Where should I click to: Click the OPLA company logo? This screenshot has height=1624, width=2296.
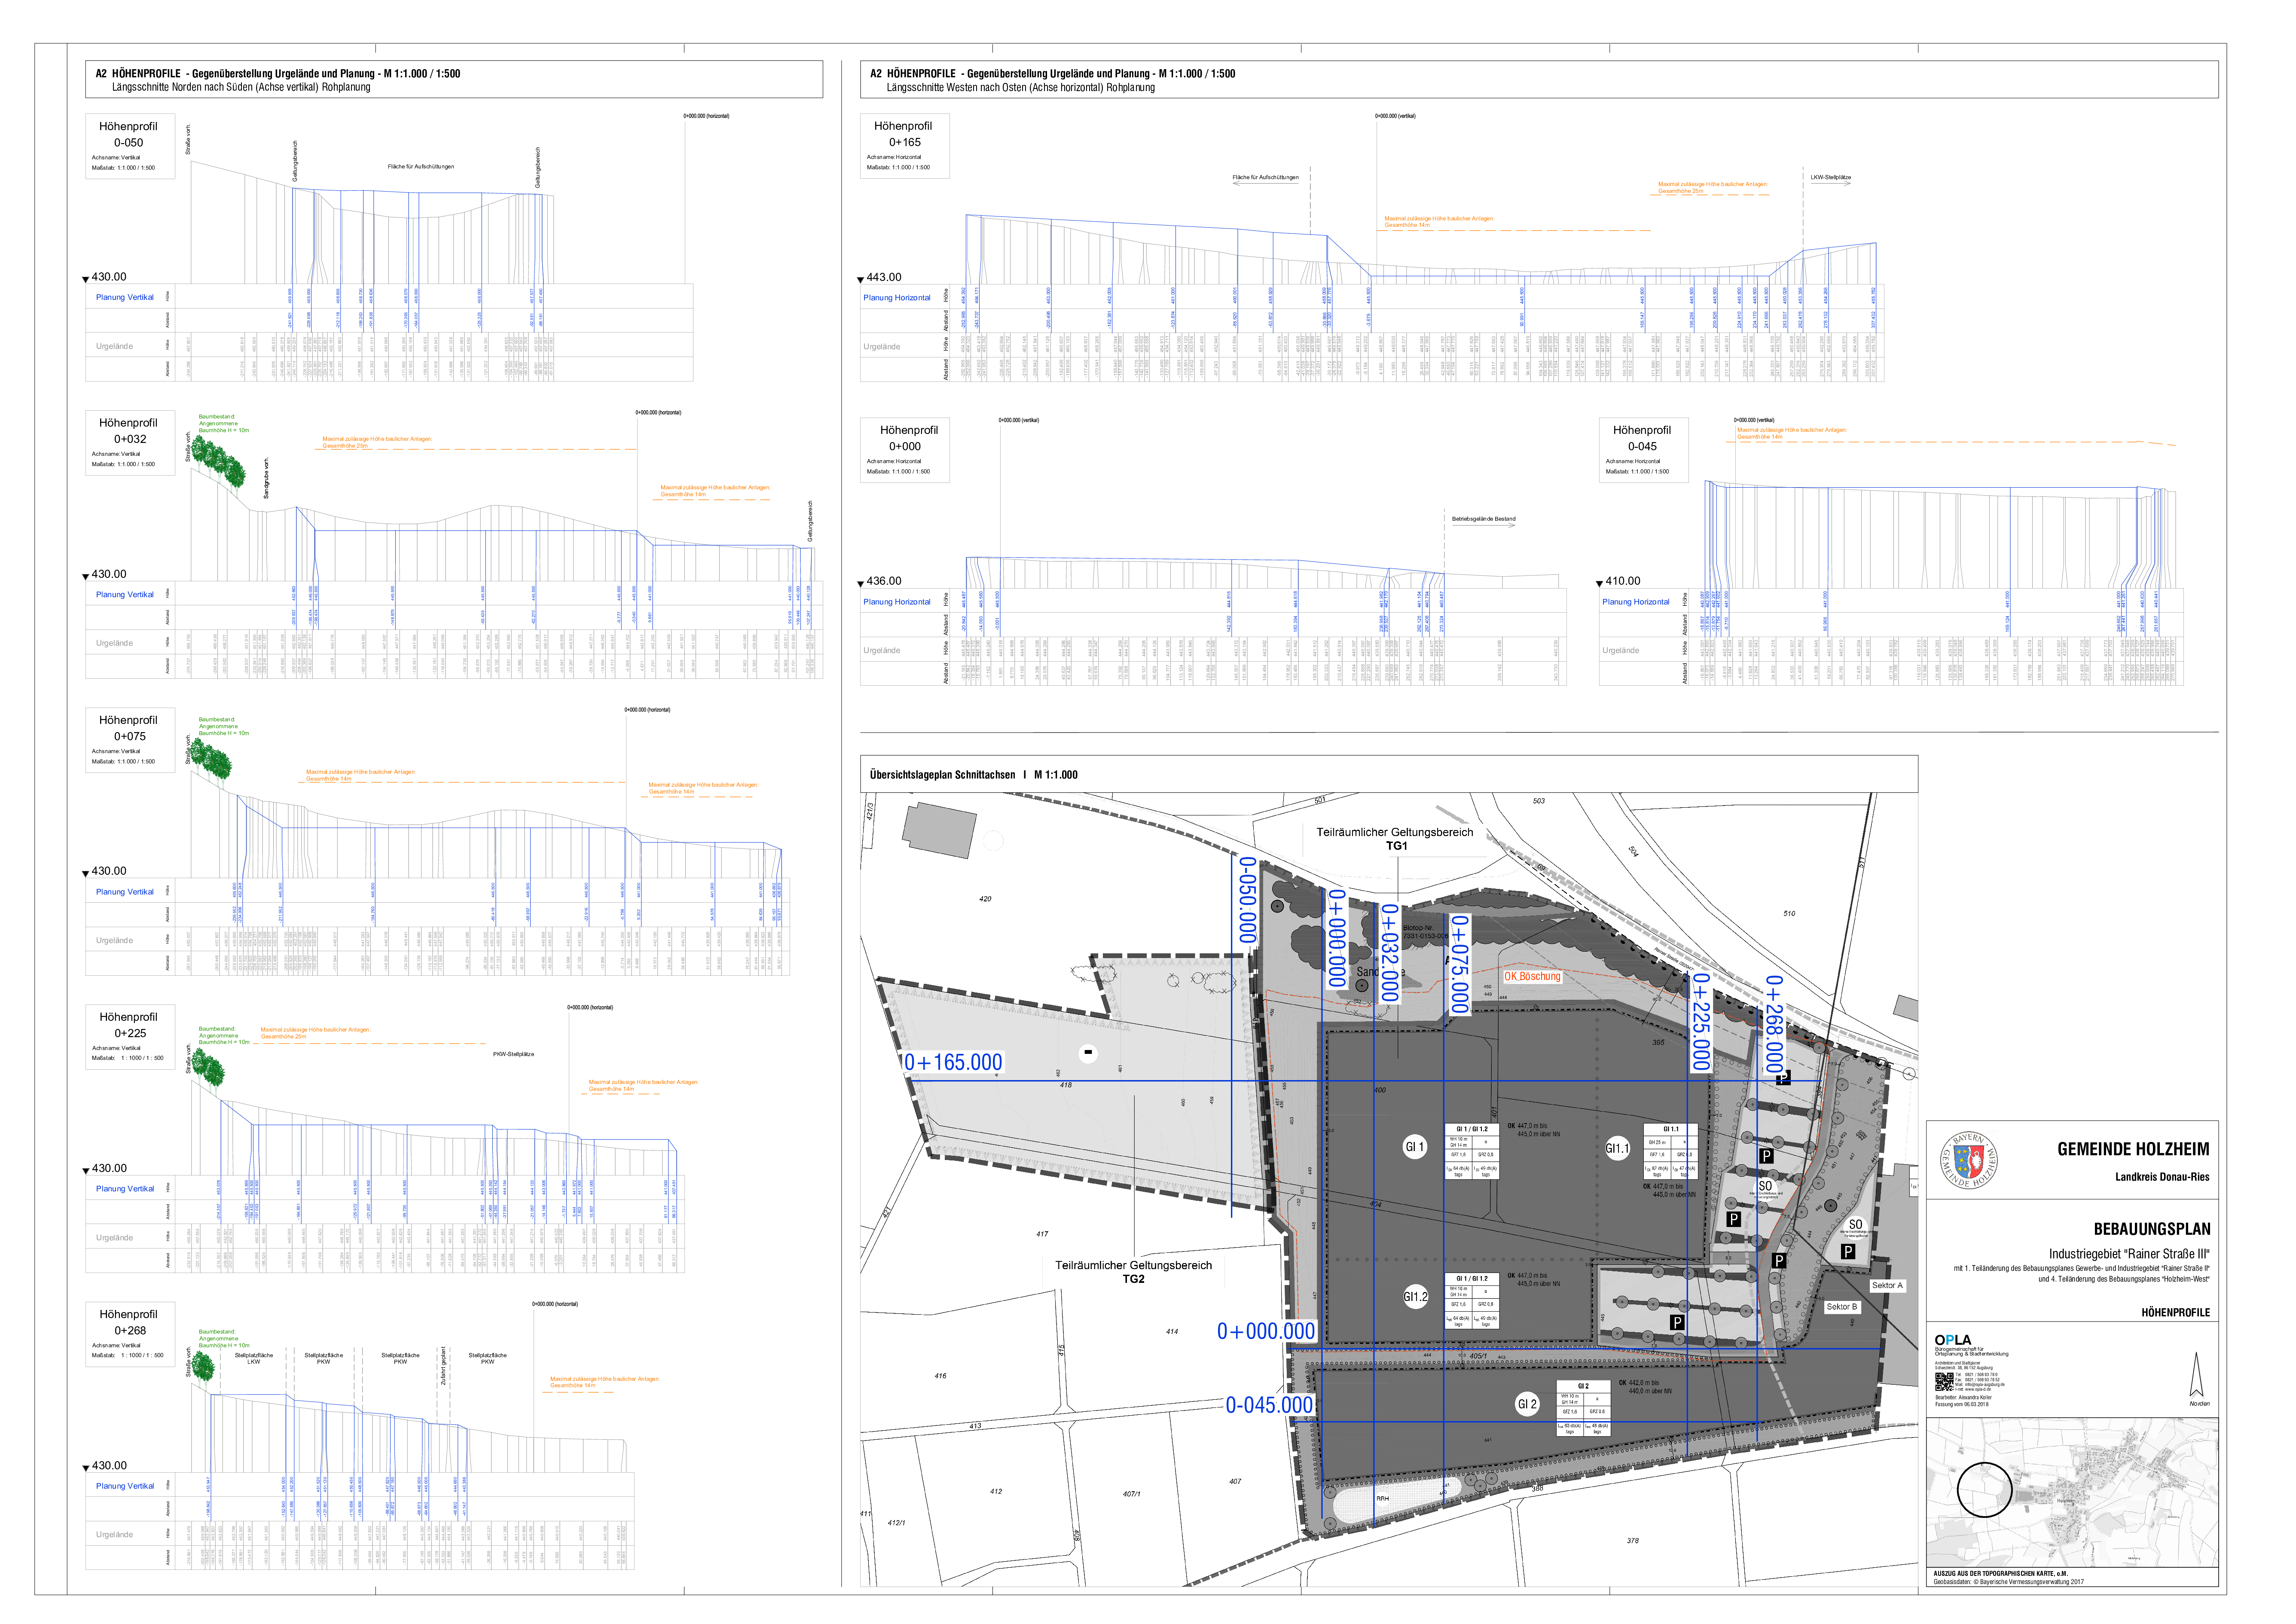pyautogui.click(x=1953, y=1340)
